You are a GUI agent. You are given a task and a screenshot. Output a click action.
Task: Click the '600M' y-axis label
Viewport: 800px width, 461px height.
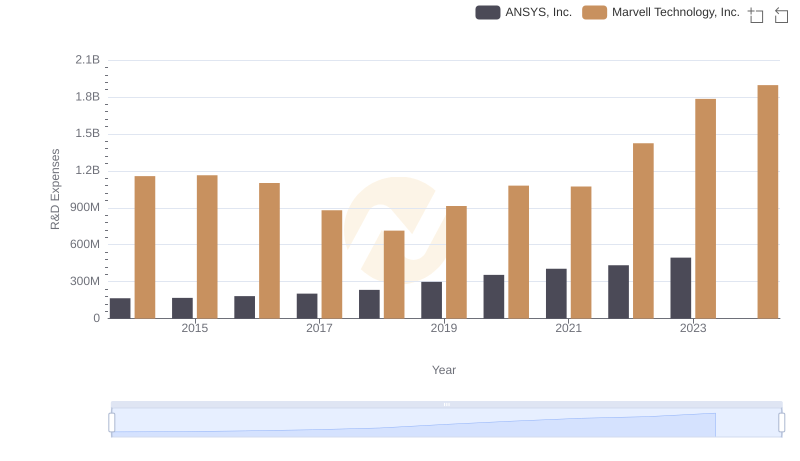[x=85, y=244]
